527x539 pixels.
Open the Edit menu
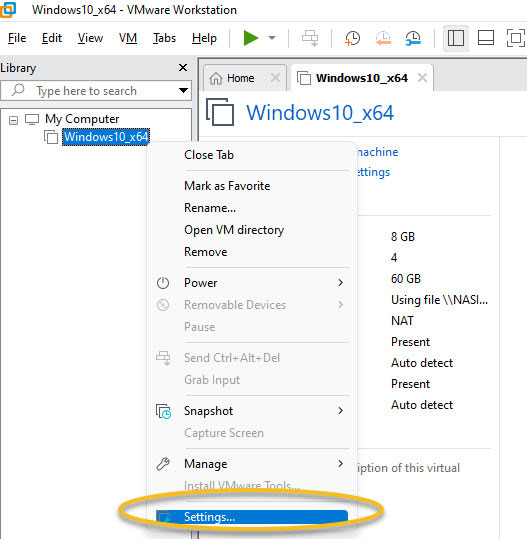coord(52,38)
